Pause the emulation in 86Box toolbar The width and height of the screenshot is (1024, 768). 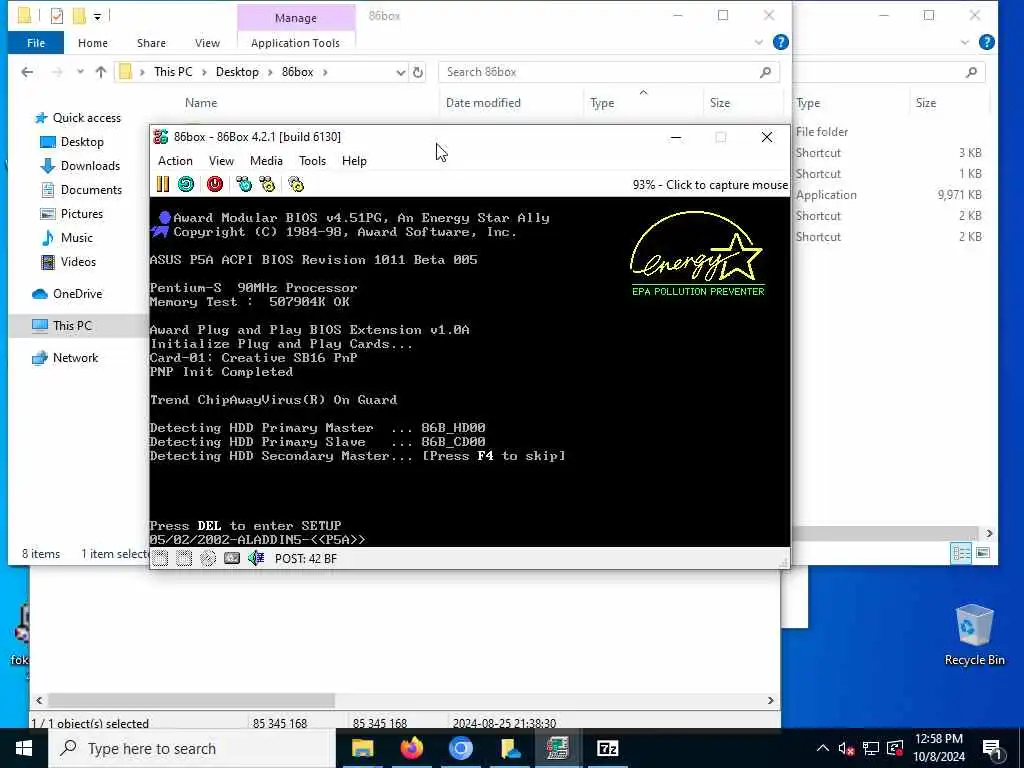[163, 185]
